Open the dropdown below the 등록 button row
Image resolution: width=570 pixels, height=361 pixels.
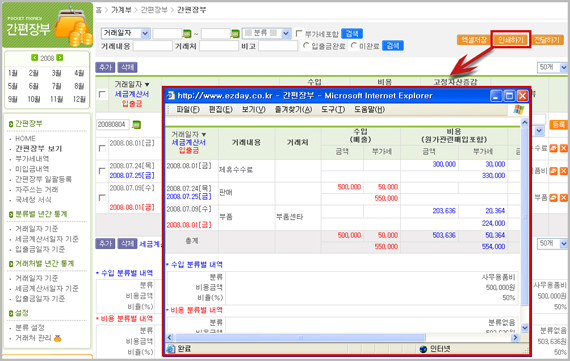(x=538, y=131)
